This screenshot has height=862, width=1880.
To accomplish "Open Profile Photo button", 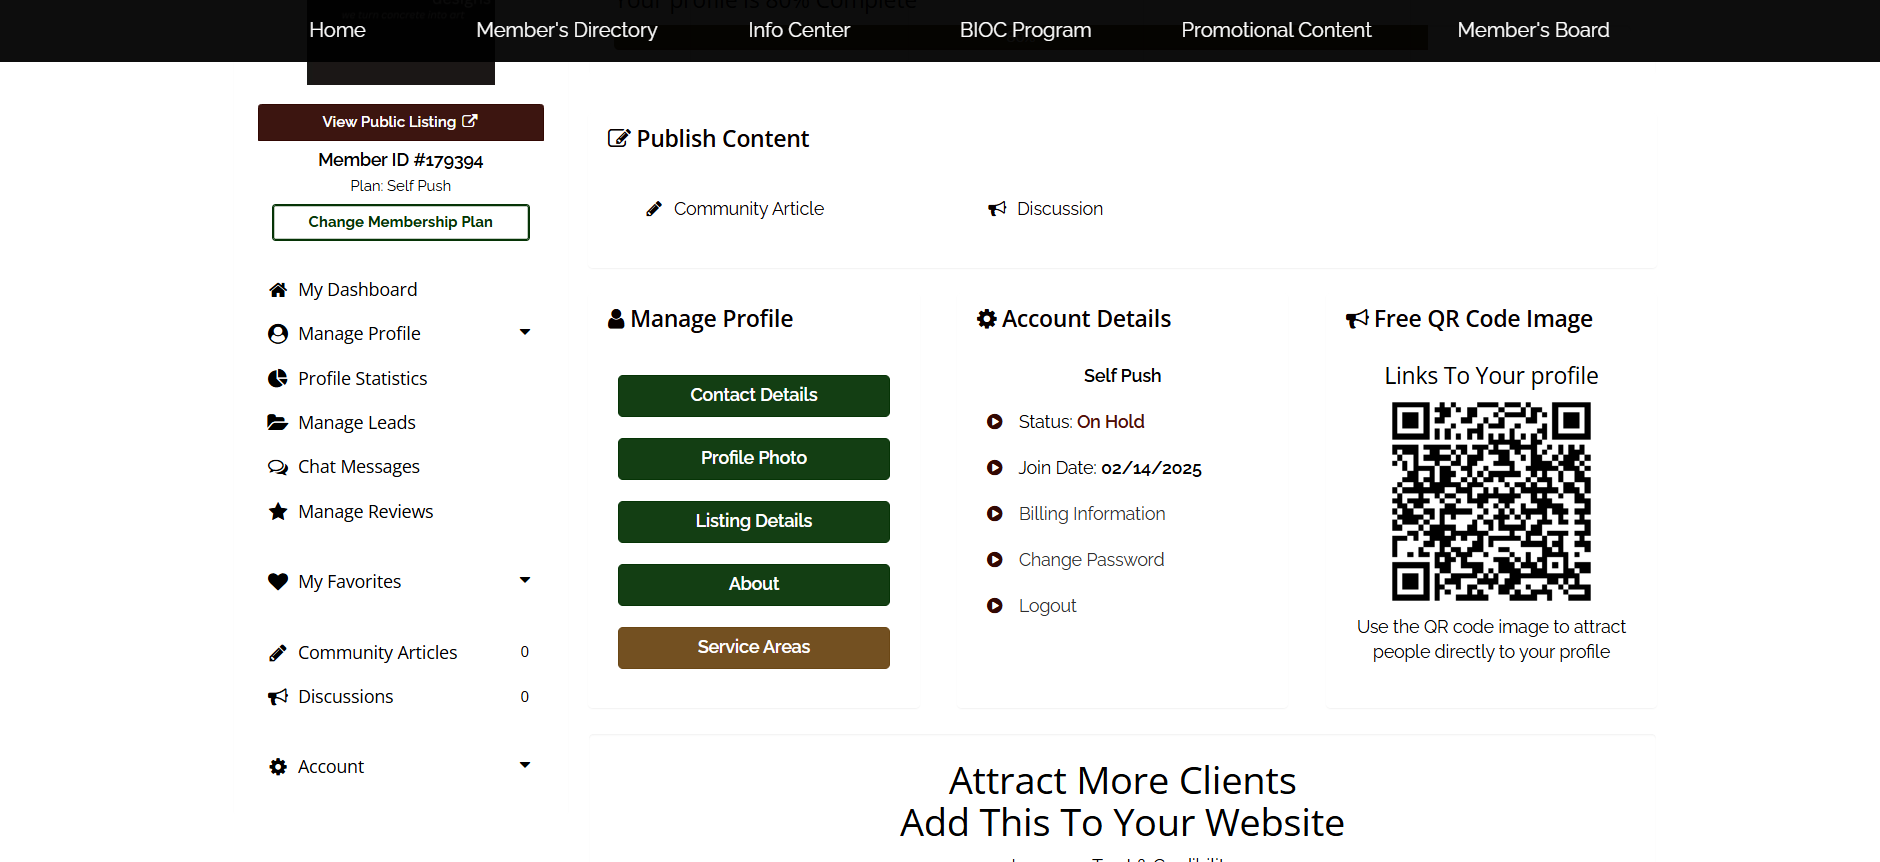I will pos(754,459).
